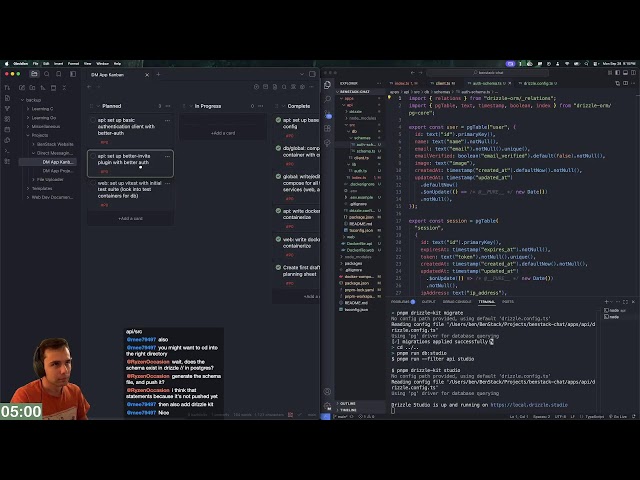Open the Apple menu
This screenshot has width=640, height=480.
[x=7, y=64]
